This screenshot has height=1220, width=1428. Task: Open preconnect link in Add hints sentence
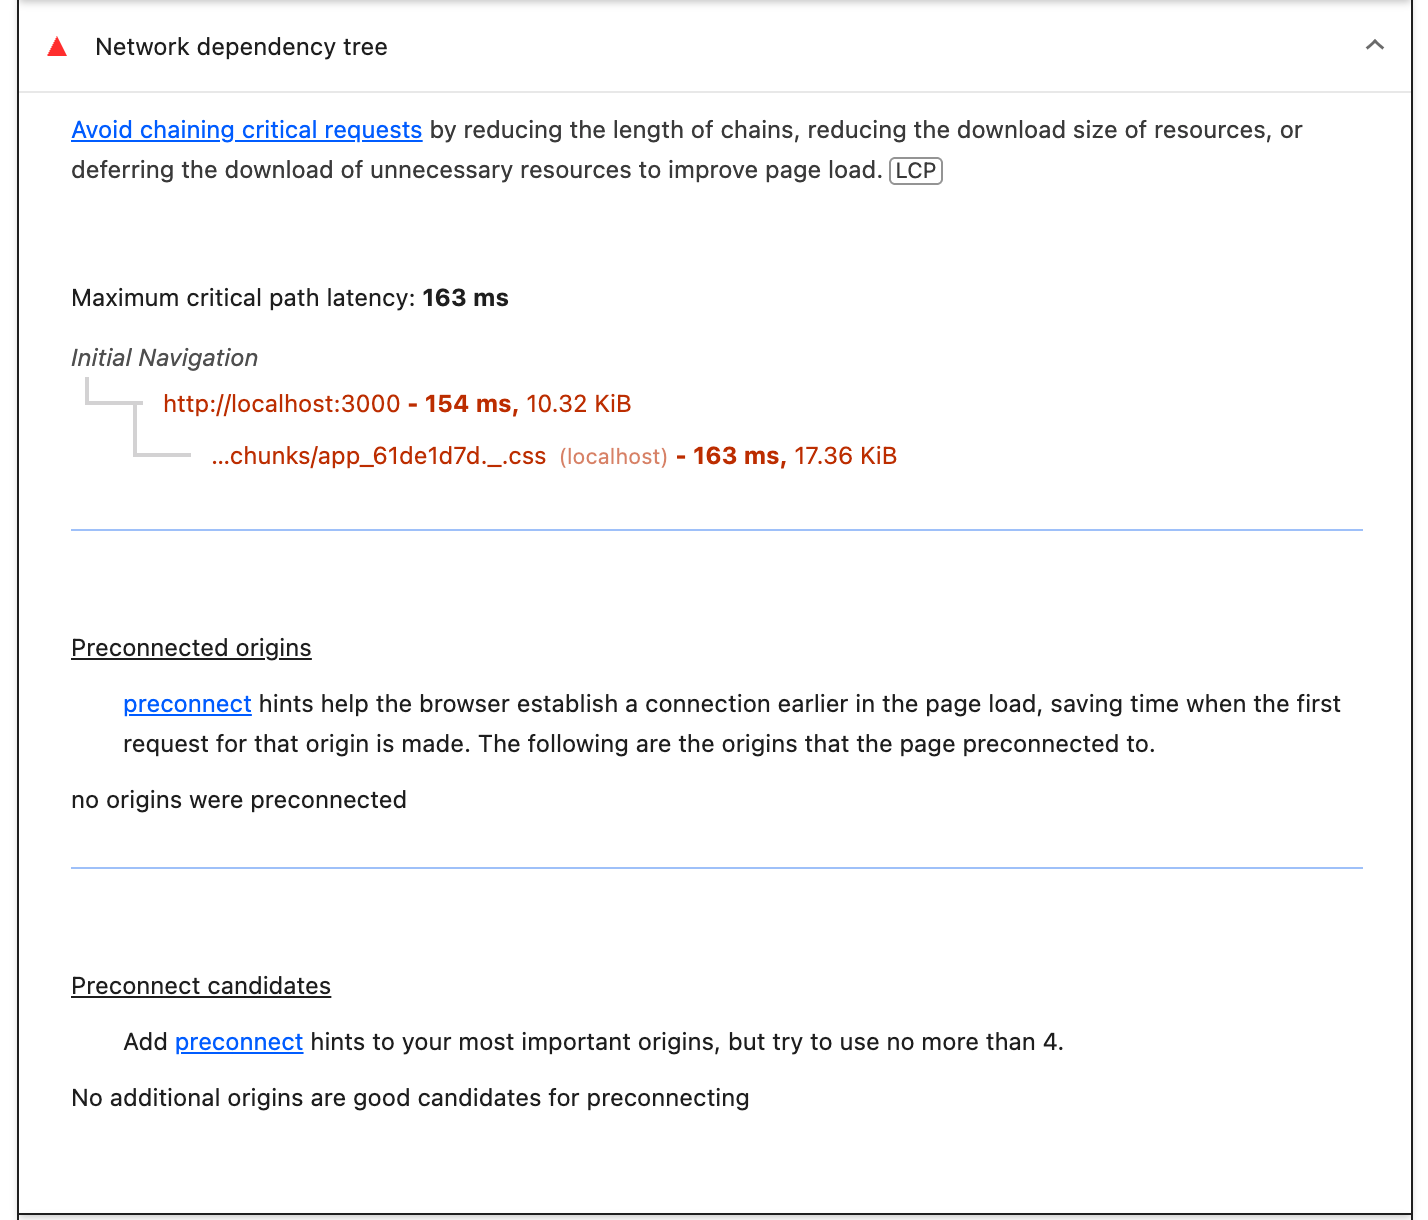coord(239,1042)
